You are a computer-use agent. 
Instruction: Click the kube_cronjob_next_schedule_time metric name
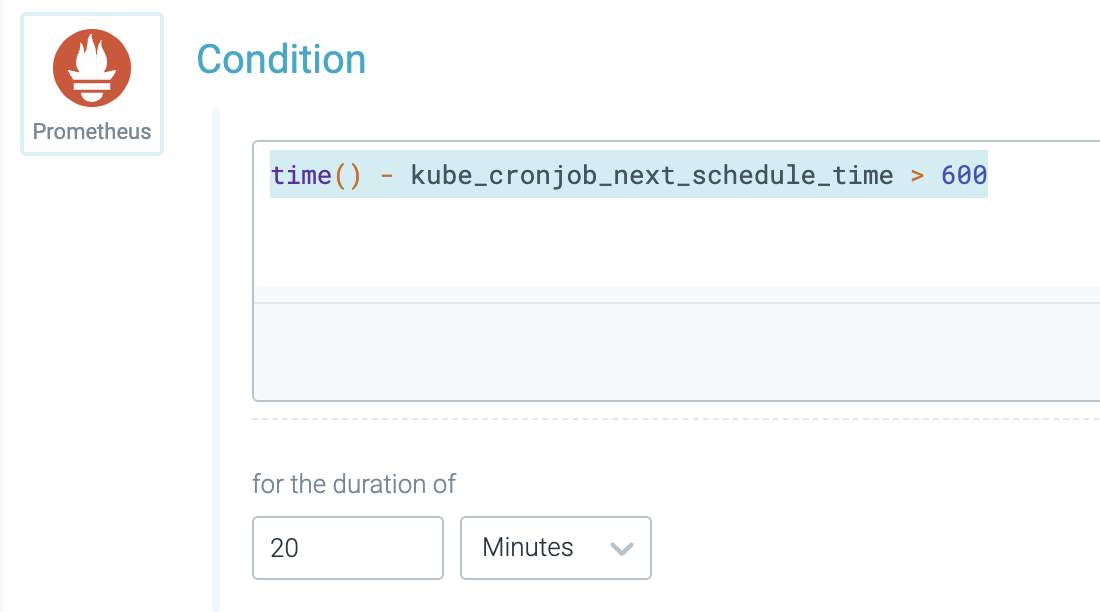pyautogui.click(x=651, y=176)
